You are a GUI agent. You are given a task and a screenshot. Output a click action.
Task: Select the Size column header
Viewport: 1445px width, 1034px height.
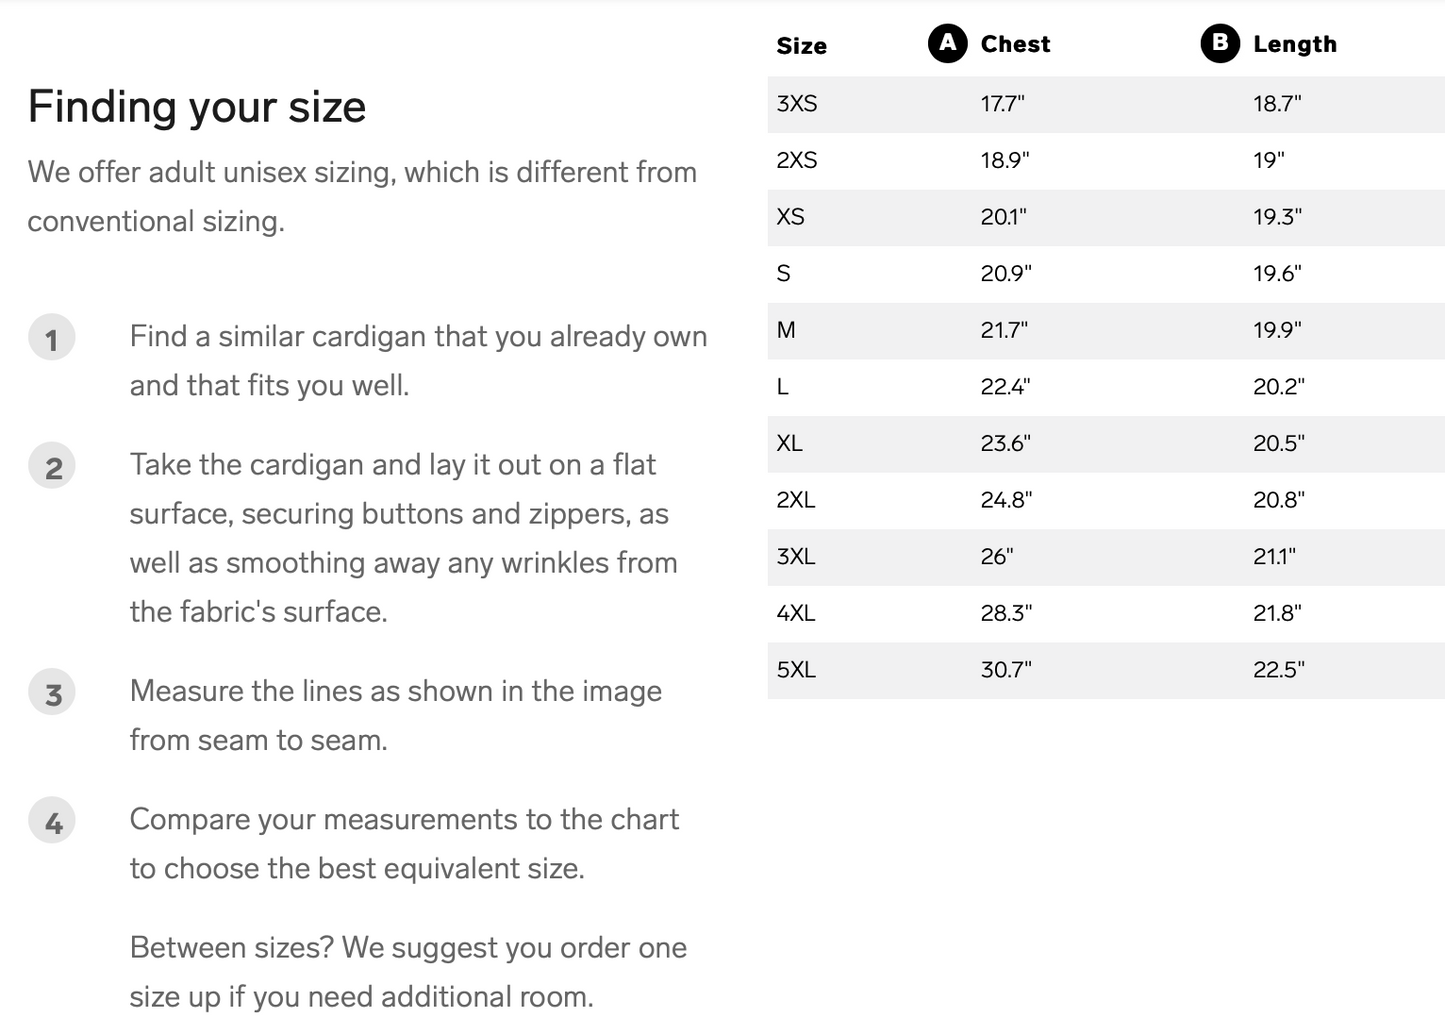801,45
